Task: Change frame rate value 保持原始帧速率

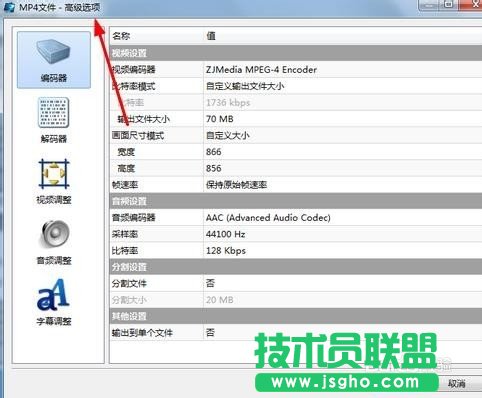Action: 236,185
